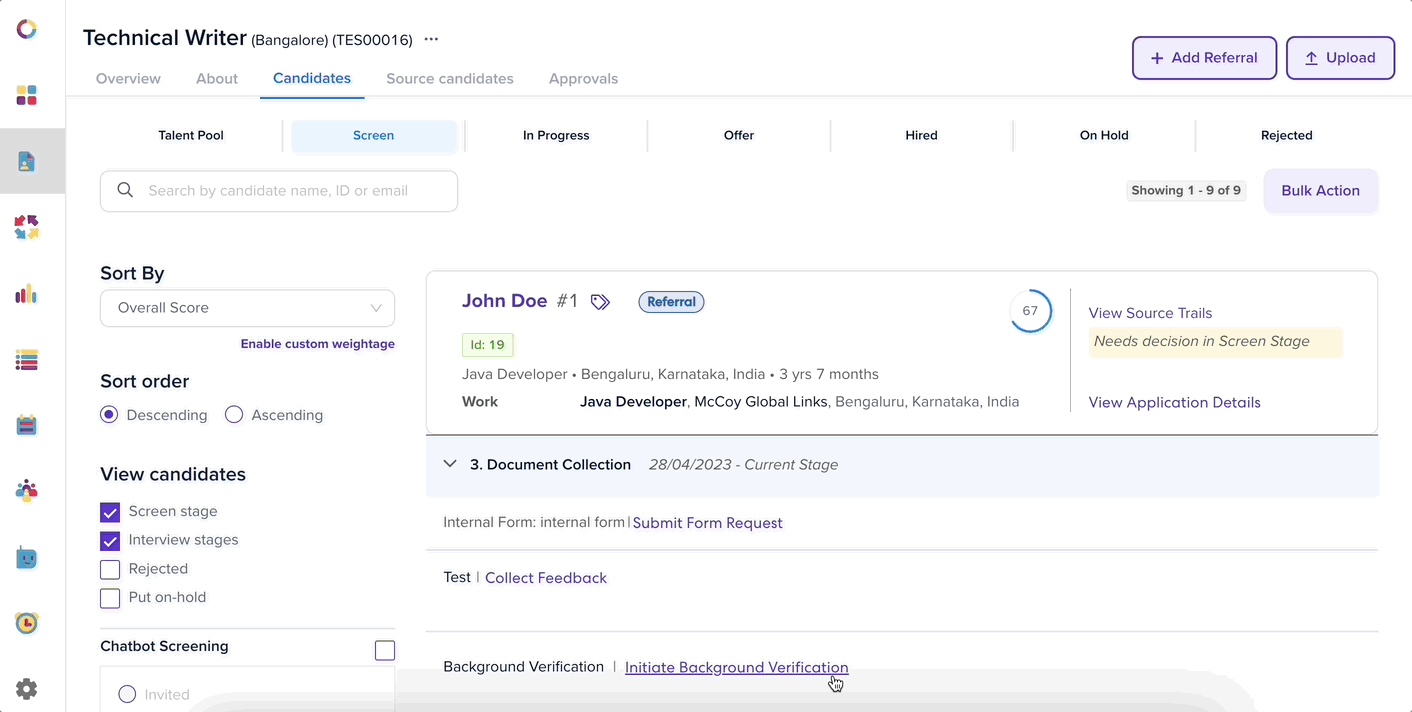This screenshot has height=712, width=1412.
Task: Click Submit Form Request link
Action: (708, 523)
